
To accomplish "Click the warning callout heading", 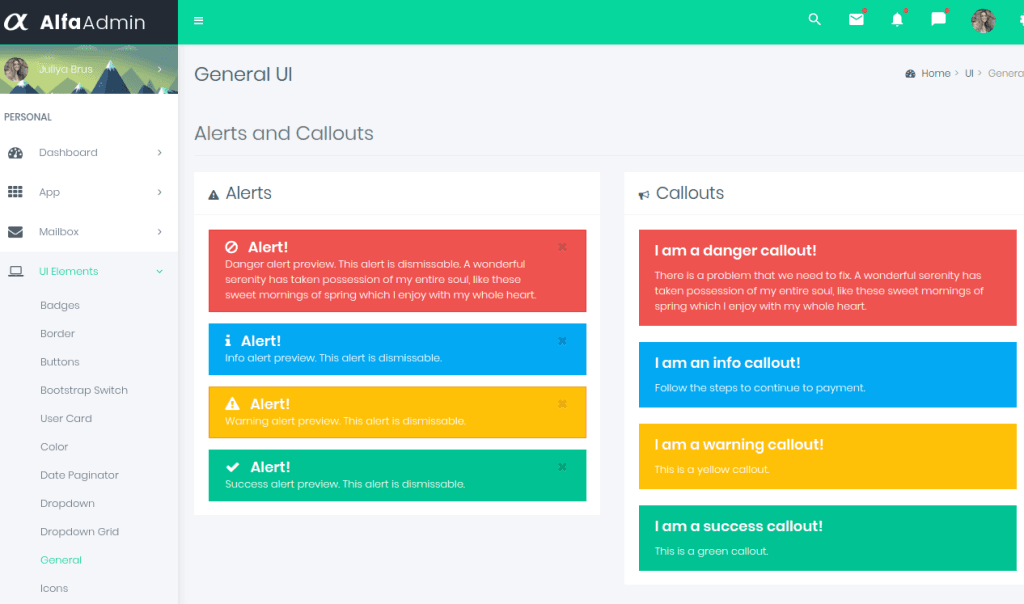I will click(739, 445).
